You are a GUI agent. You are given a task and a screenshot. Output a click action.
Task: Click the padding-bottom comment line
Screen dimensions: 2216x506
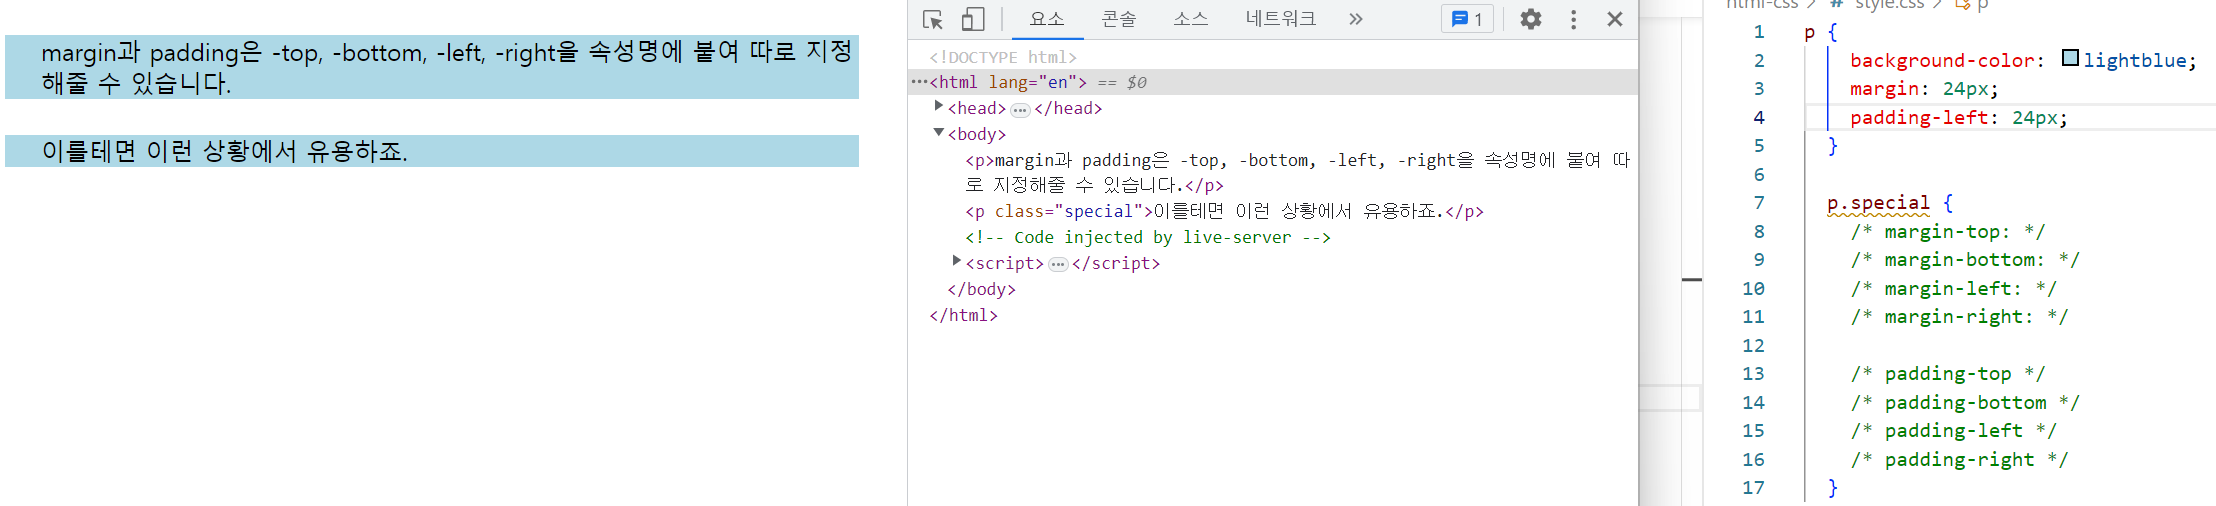coord(1965,403)
